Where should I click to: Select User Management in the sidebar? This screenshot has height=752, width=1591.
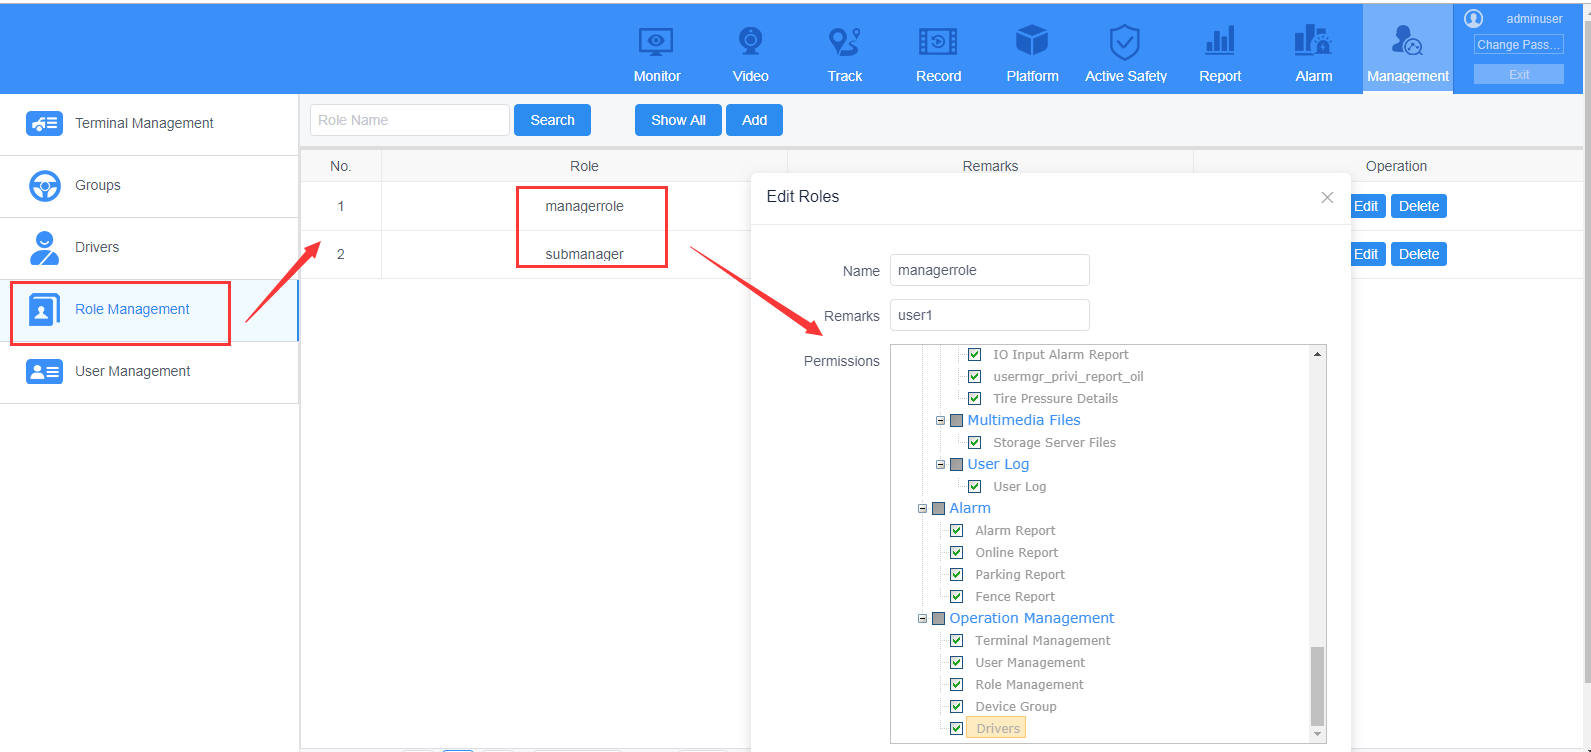[149, 372]
